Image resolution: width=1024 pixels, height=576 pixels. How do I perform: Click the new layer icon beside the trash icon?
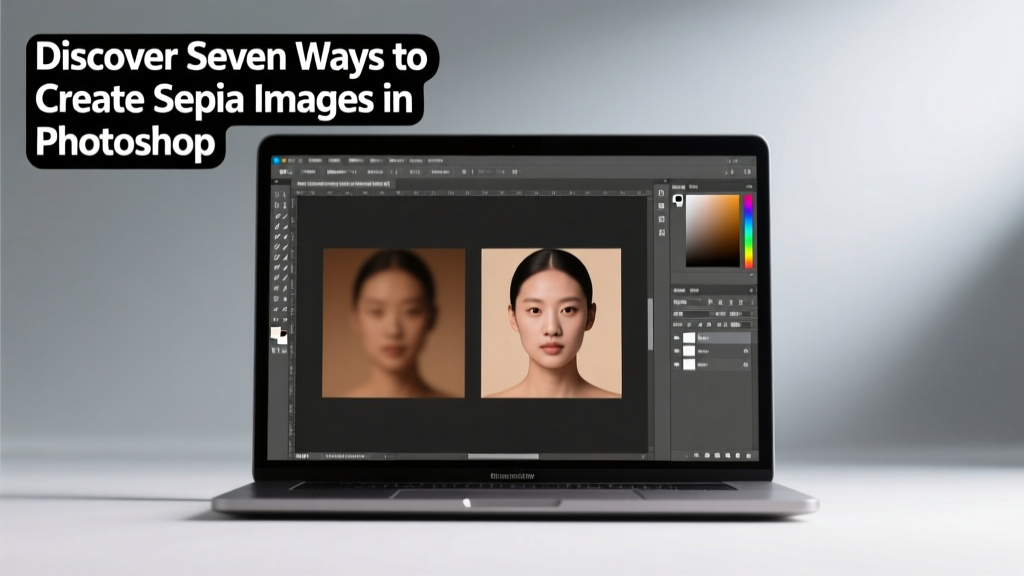point(738,455)
